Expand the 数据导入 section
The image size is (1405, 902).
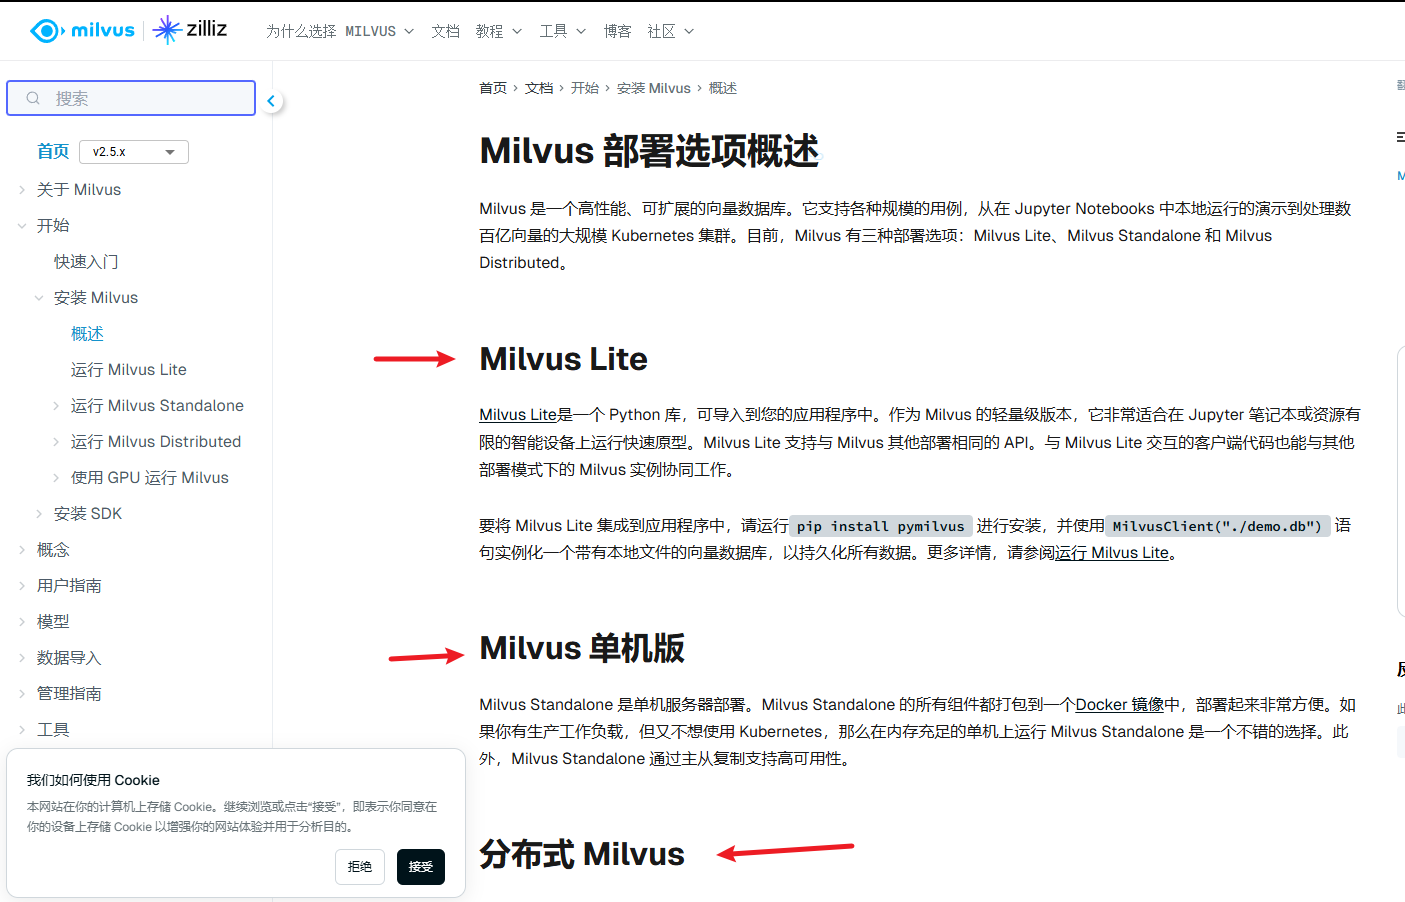[x=22, y=658]
